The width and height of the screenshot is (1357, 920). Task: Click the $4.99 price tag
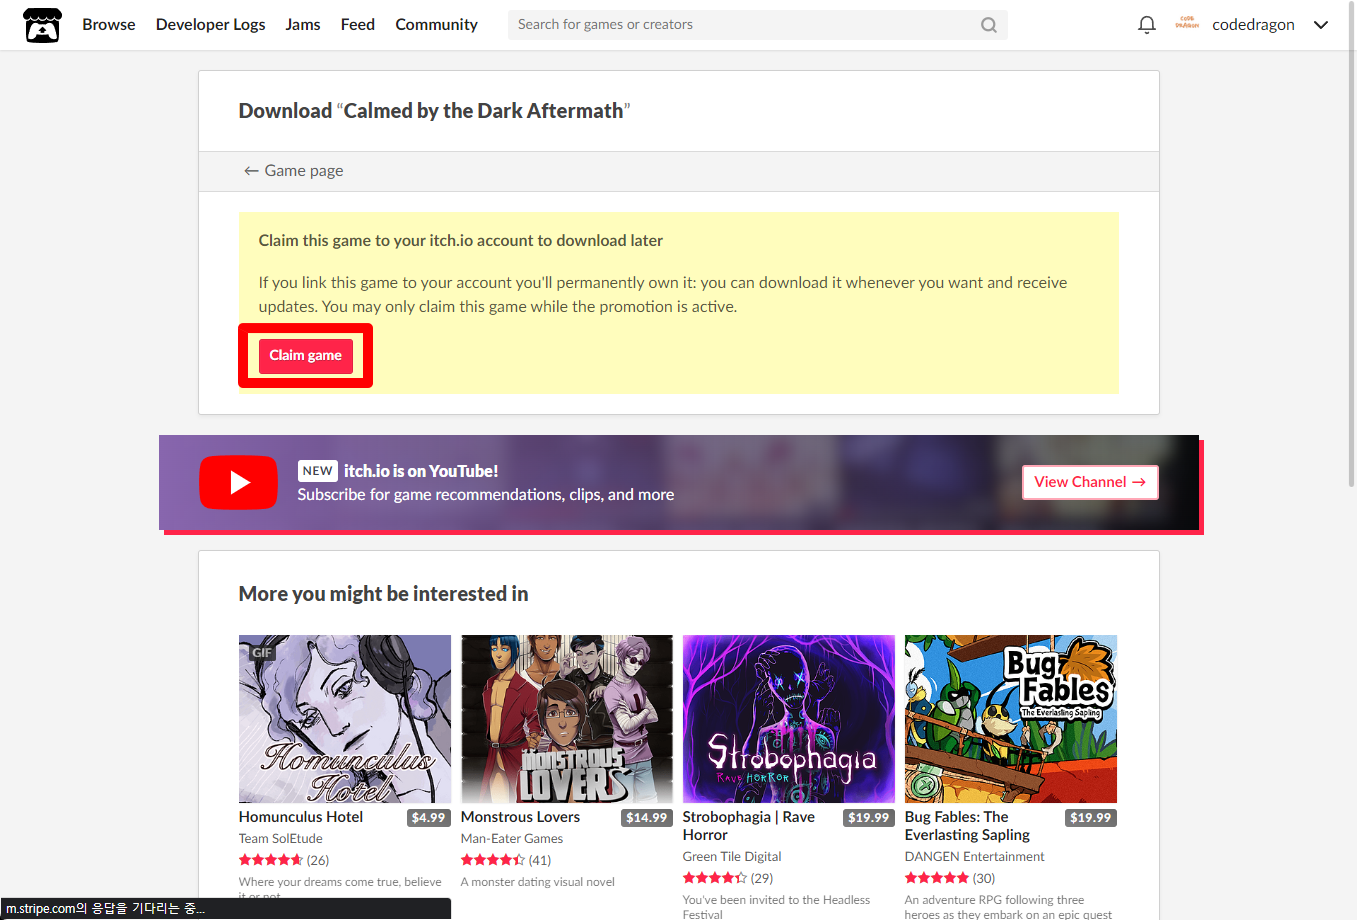point(428,818)
